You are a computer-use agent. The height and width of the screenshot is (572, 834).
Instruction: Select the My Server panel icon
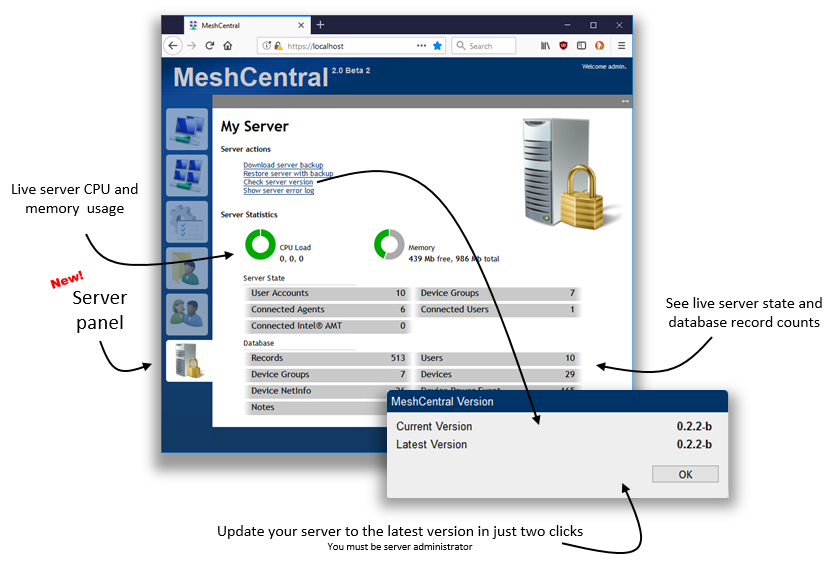(189, 361)
